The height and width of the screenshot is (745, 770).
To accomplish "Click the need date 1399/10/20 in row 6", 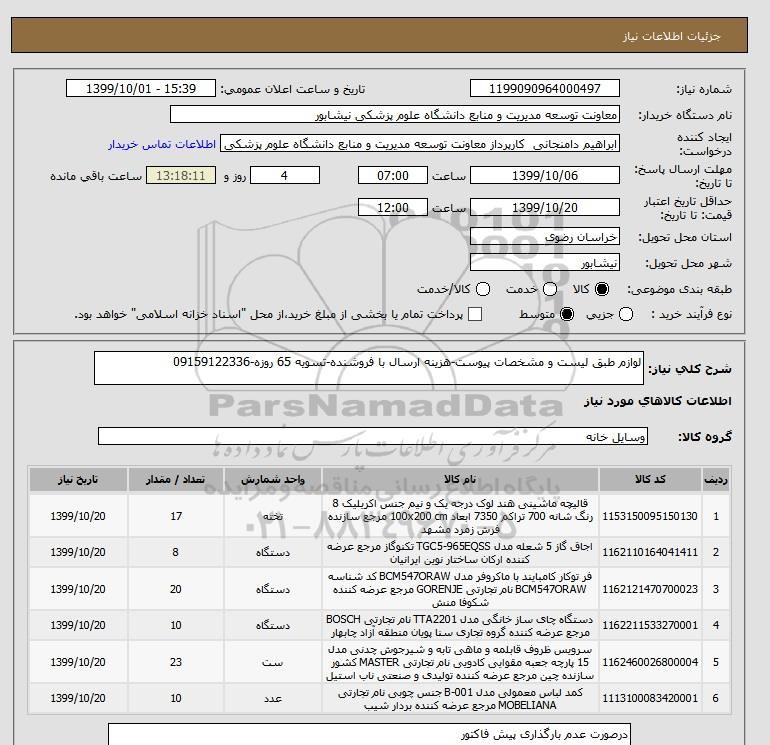I will point(78,698).
